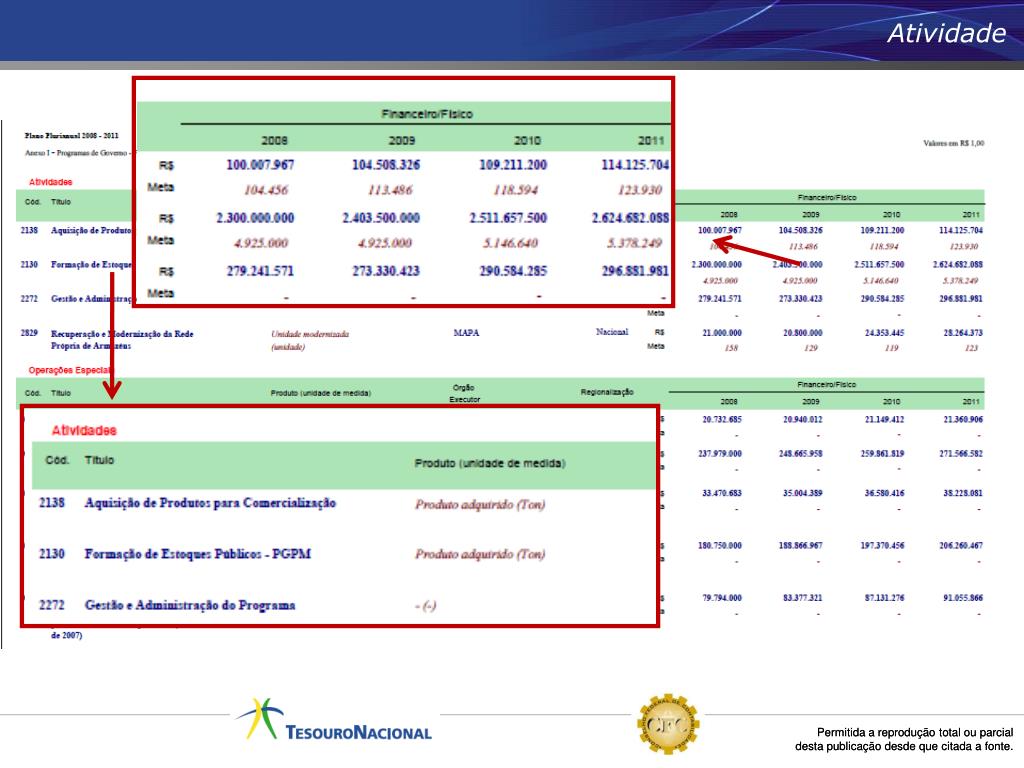Click the gold CFC seal emblem
Screen dimensions: 1024x768
pyautogui.click(x=668, y=724)
